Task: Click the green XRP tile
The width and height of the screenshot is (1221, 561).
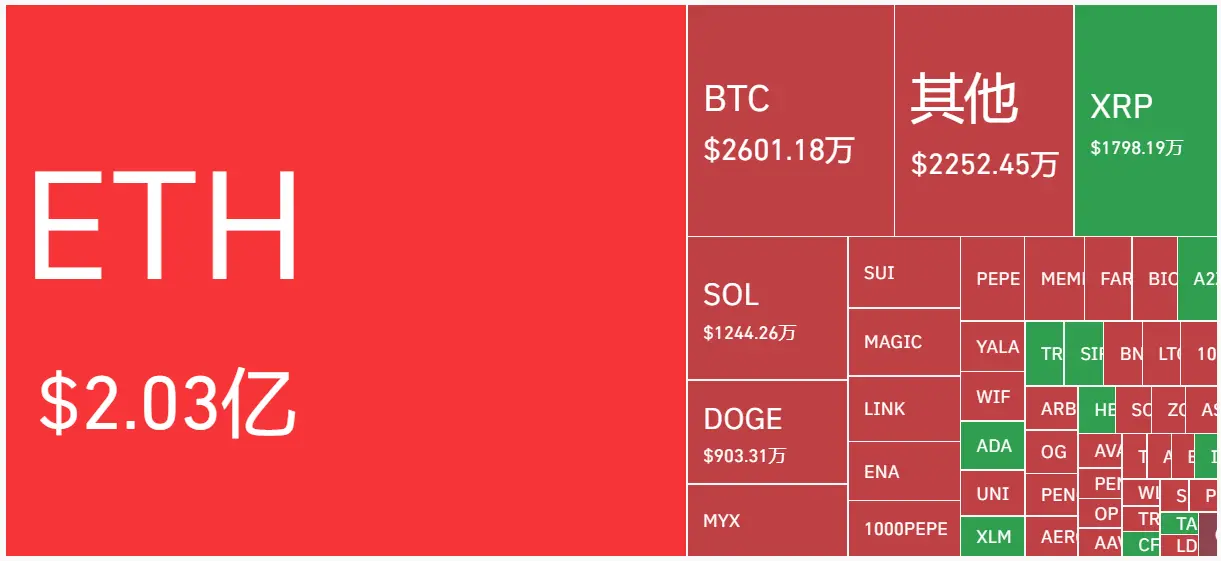Action: [1144, 120]
